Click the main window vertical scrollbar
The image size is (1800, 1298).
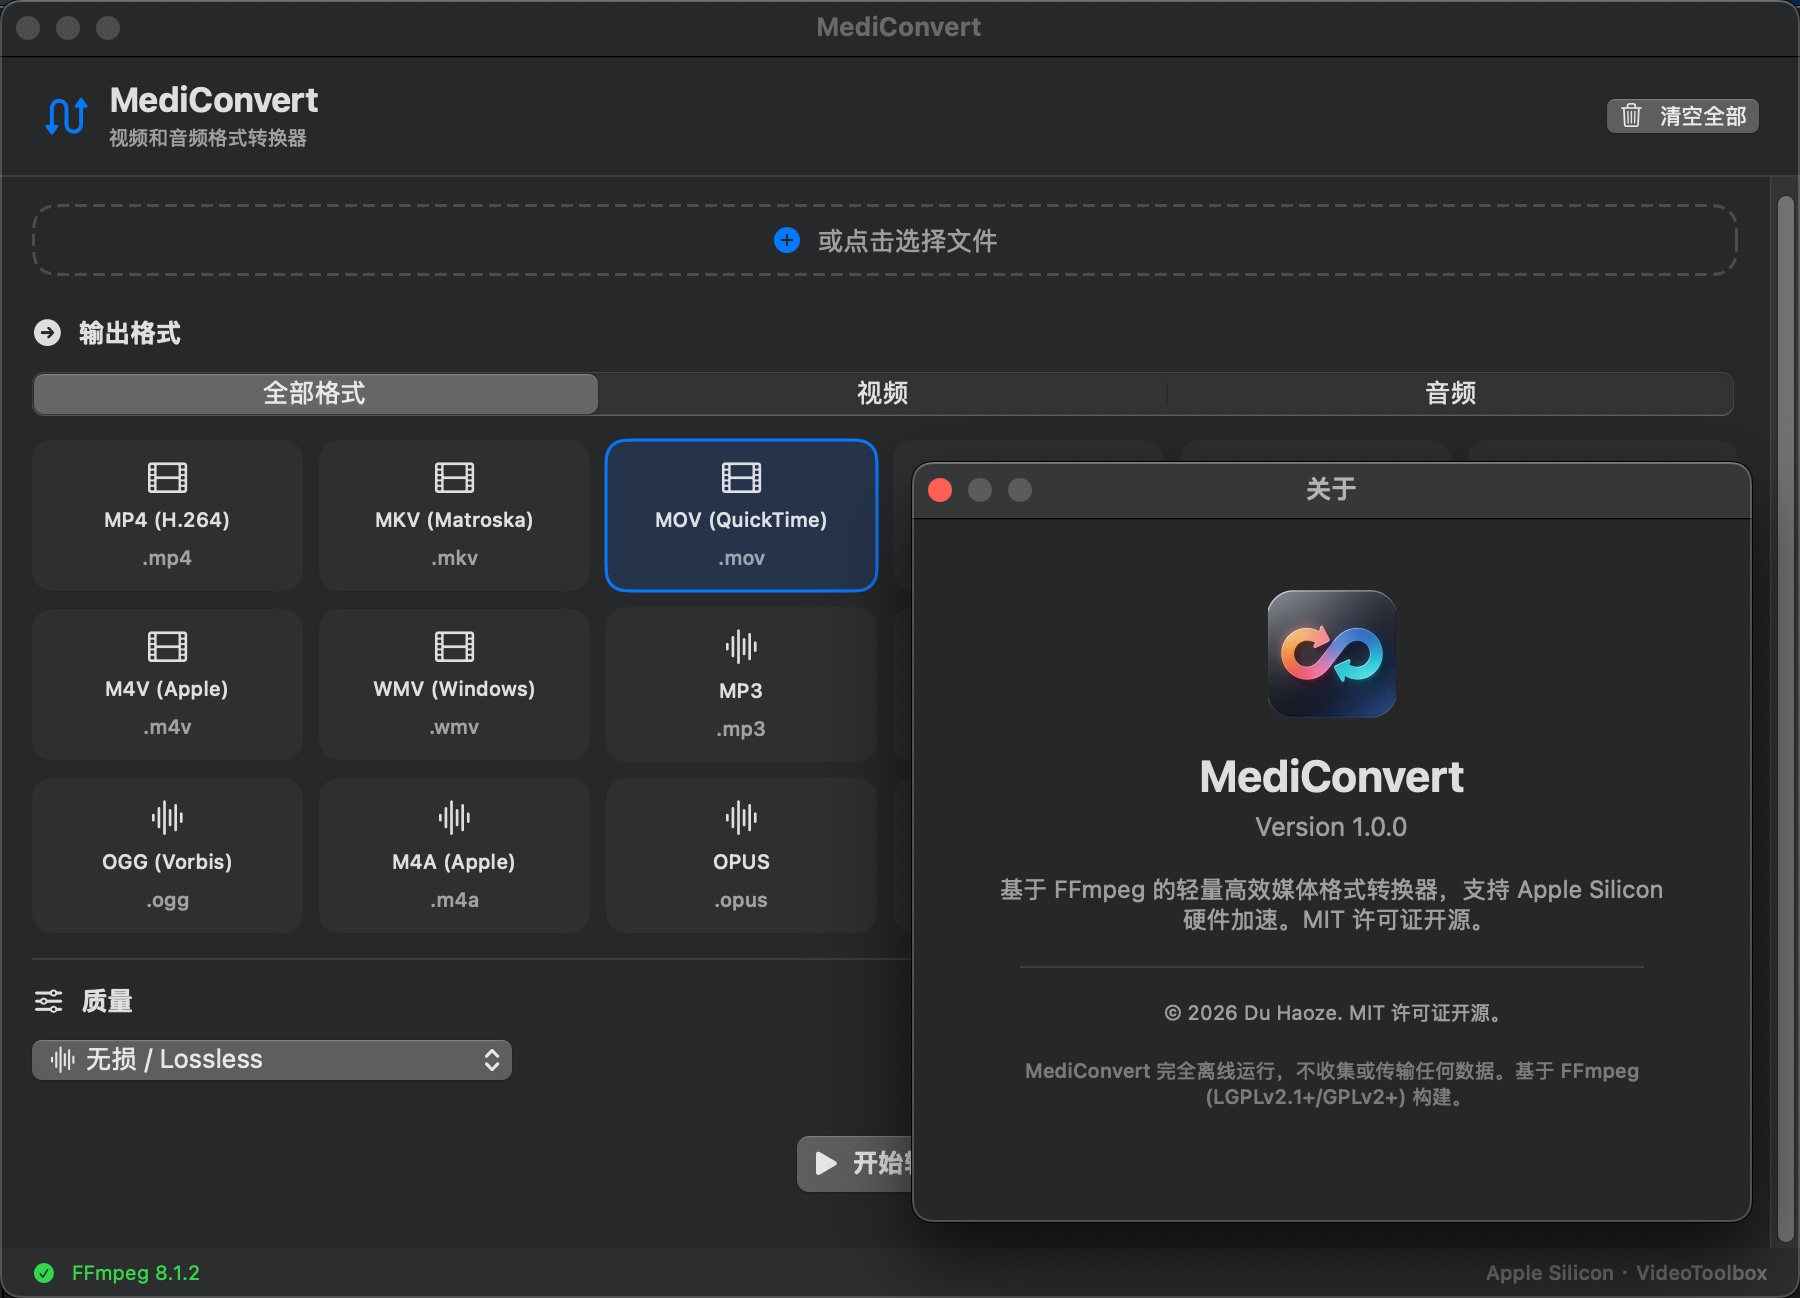(x=1785, y=720)
